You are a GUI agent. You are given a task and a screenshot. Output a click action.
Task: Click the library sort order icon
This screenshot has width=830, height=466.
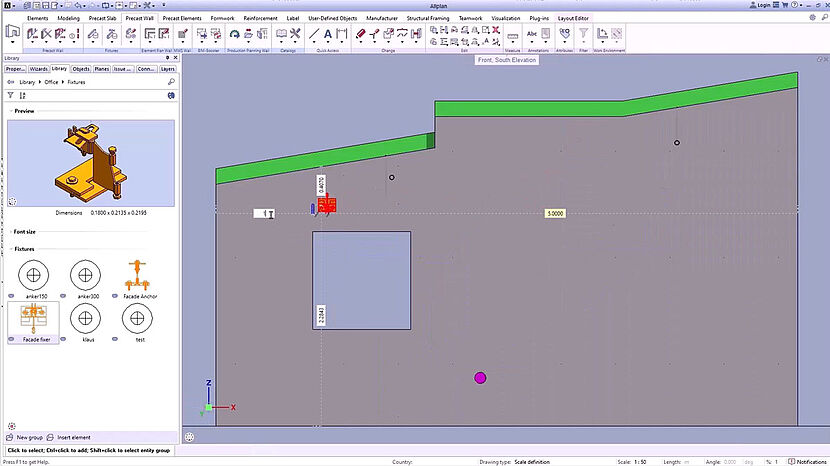pos(22,95)
